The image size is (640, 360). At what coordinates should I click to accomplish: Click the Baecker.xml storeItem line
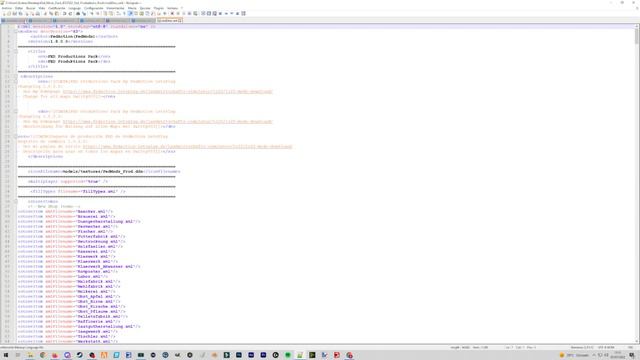pyautogui.click(x=65, y=211)
